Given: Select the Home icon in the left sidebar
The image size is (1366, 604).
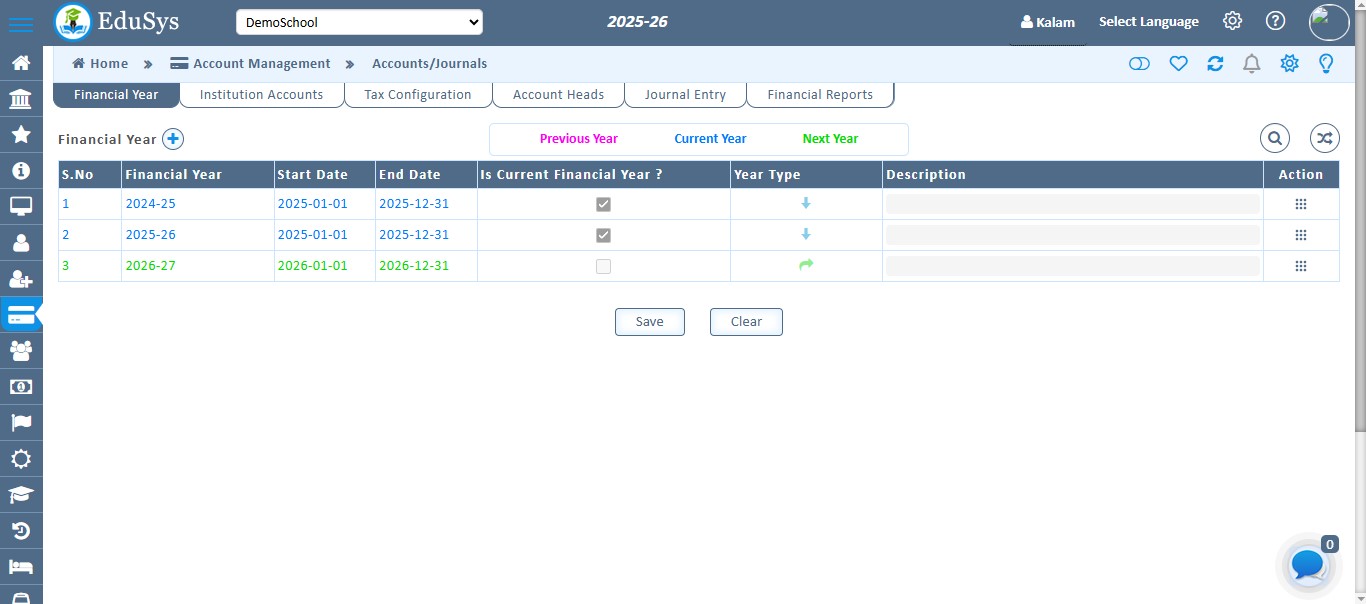Looking at the screenshot, I should tap(21, 62).
